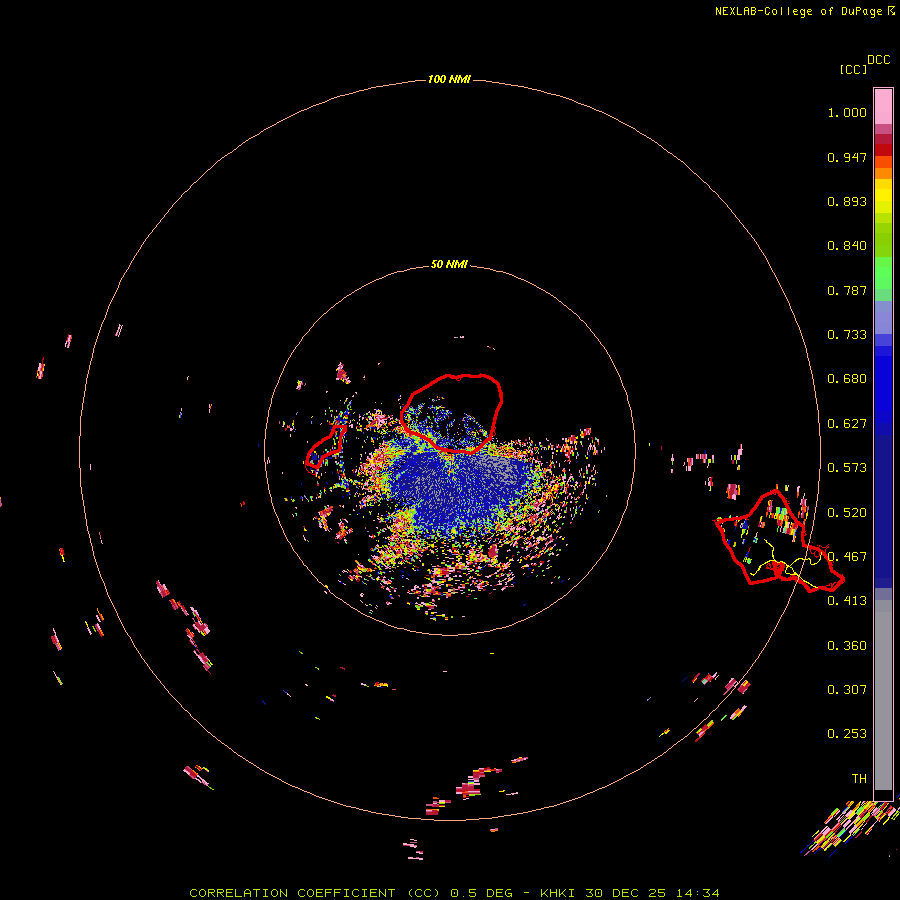Click the 0.413 scale value
The height and width of the screenshot is (900, 900).
click(847, 601)
